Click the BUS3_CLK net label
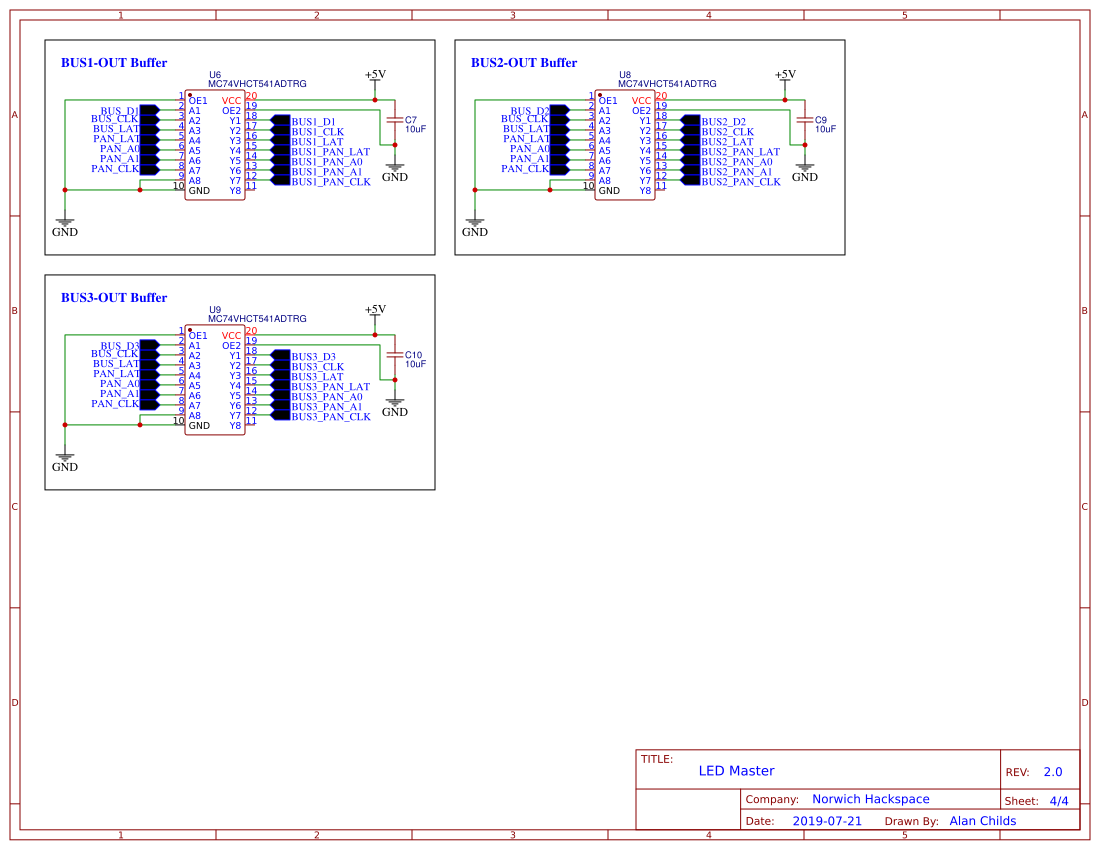Screen dimensions: 1100x851 click(x=318, y=367)
